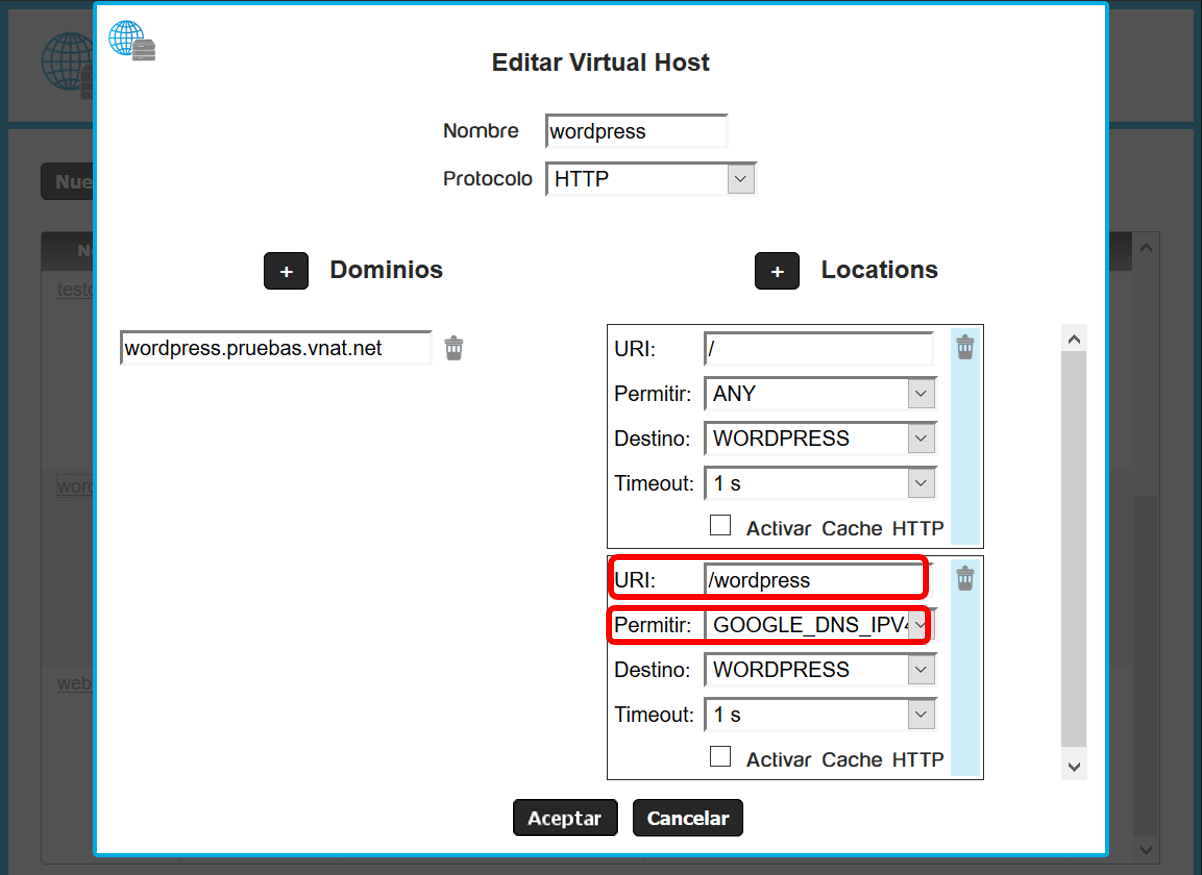
Task: Delete the /wordpress location
Action: [965, 578]
